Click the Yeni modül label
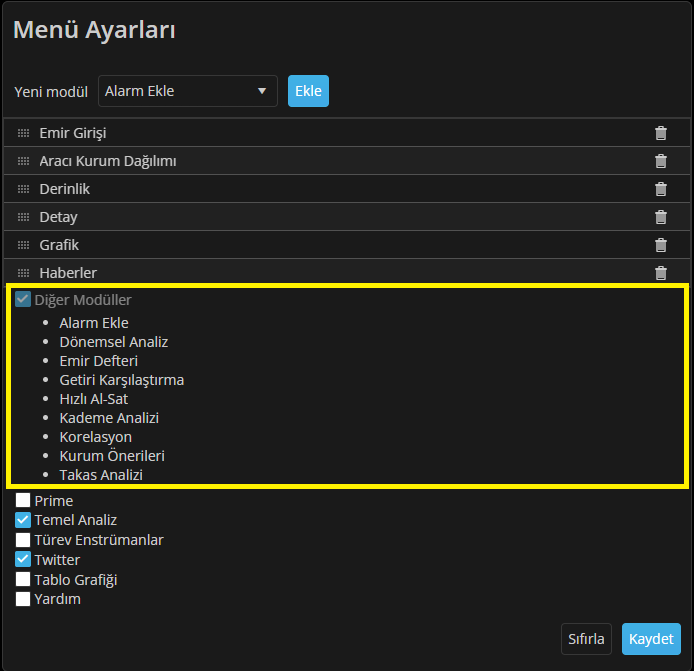Screen dimensions: 694x671 tap(51, 92)
